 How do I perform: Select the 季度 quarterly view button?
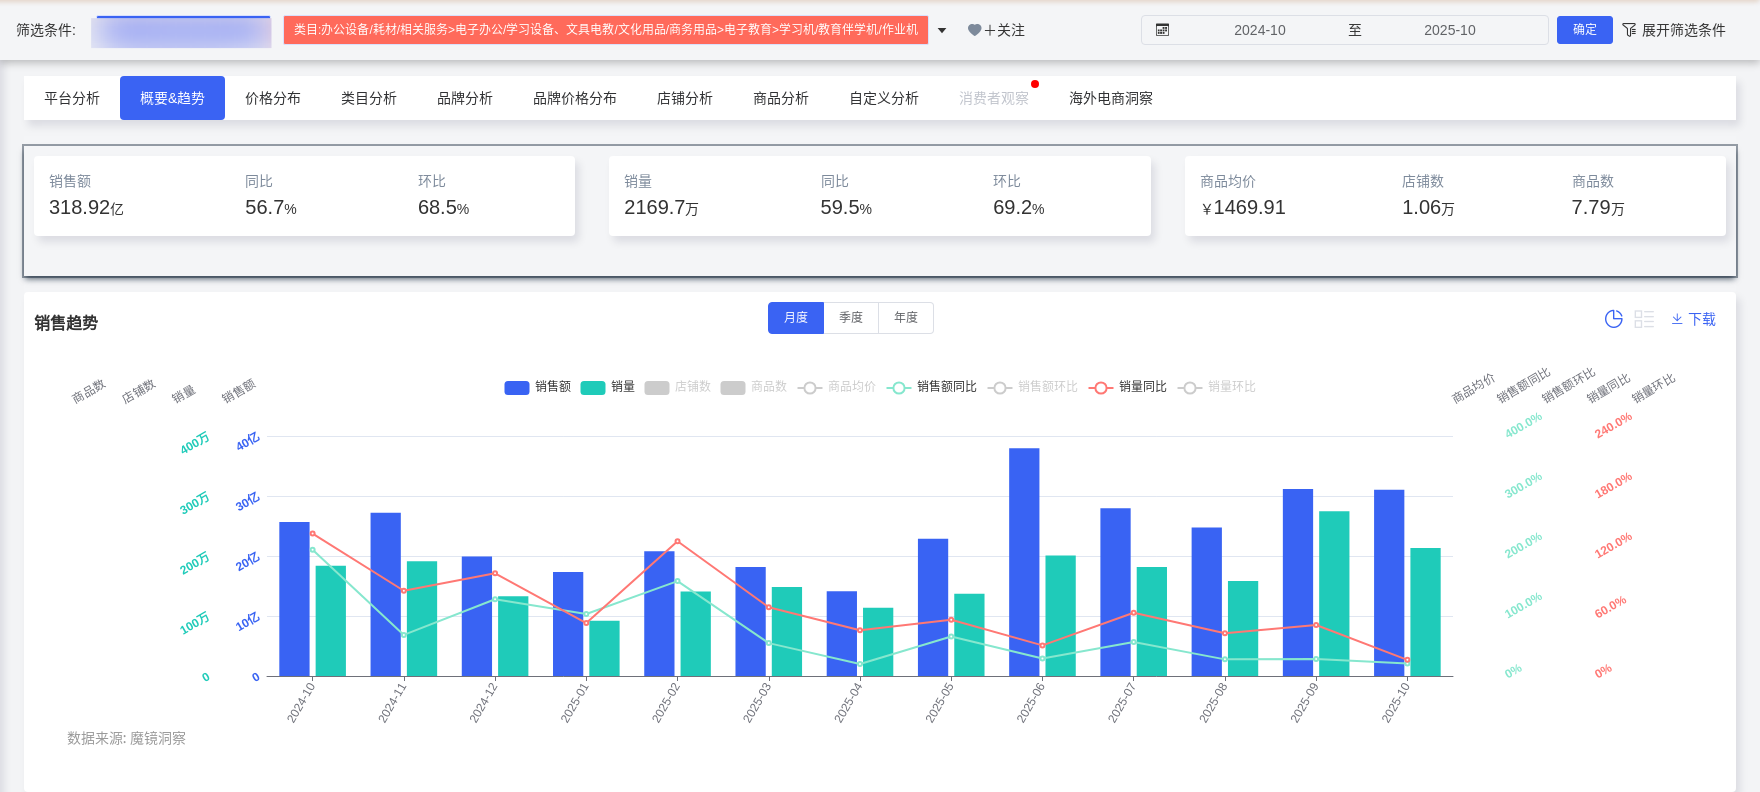851,318
